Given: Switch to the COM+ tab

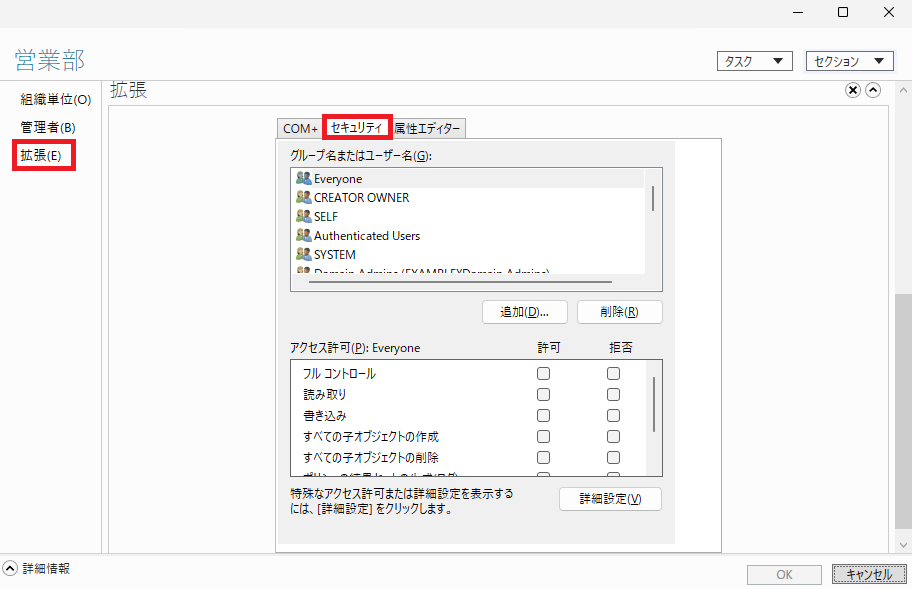Looking at the screenshot, I should pyautogui.click(x=300, y=128).
